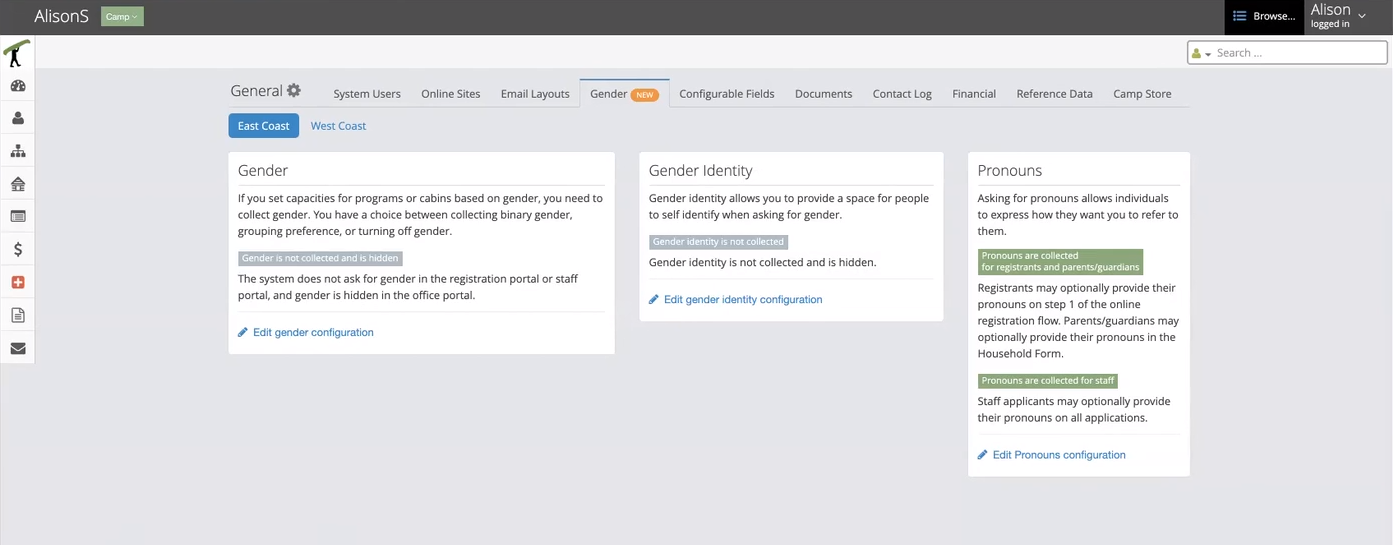Screen dimensions: 1393x545
Task: Switch to the Configurable Fields tab
Action: click(727, 94)
